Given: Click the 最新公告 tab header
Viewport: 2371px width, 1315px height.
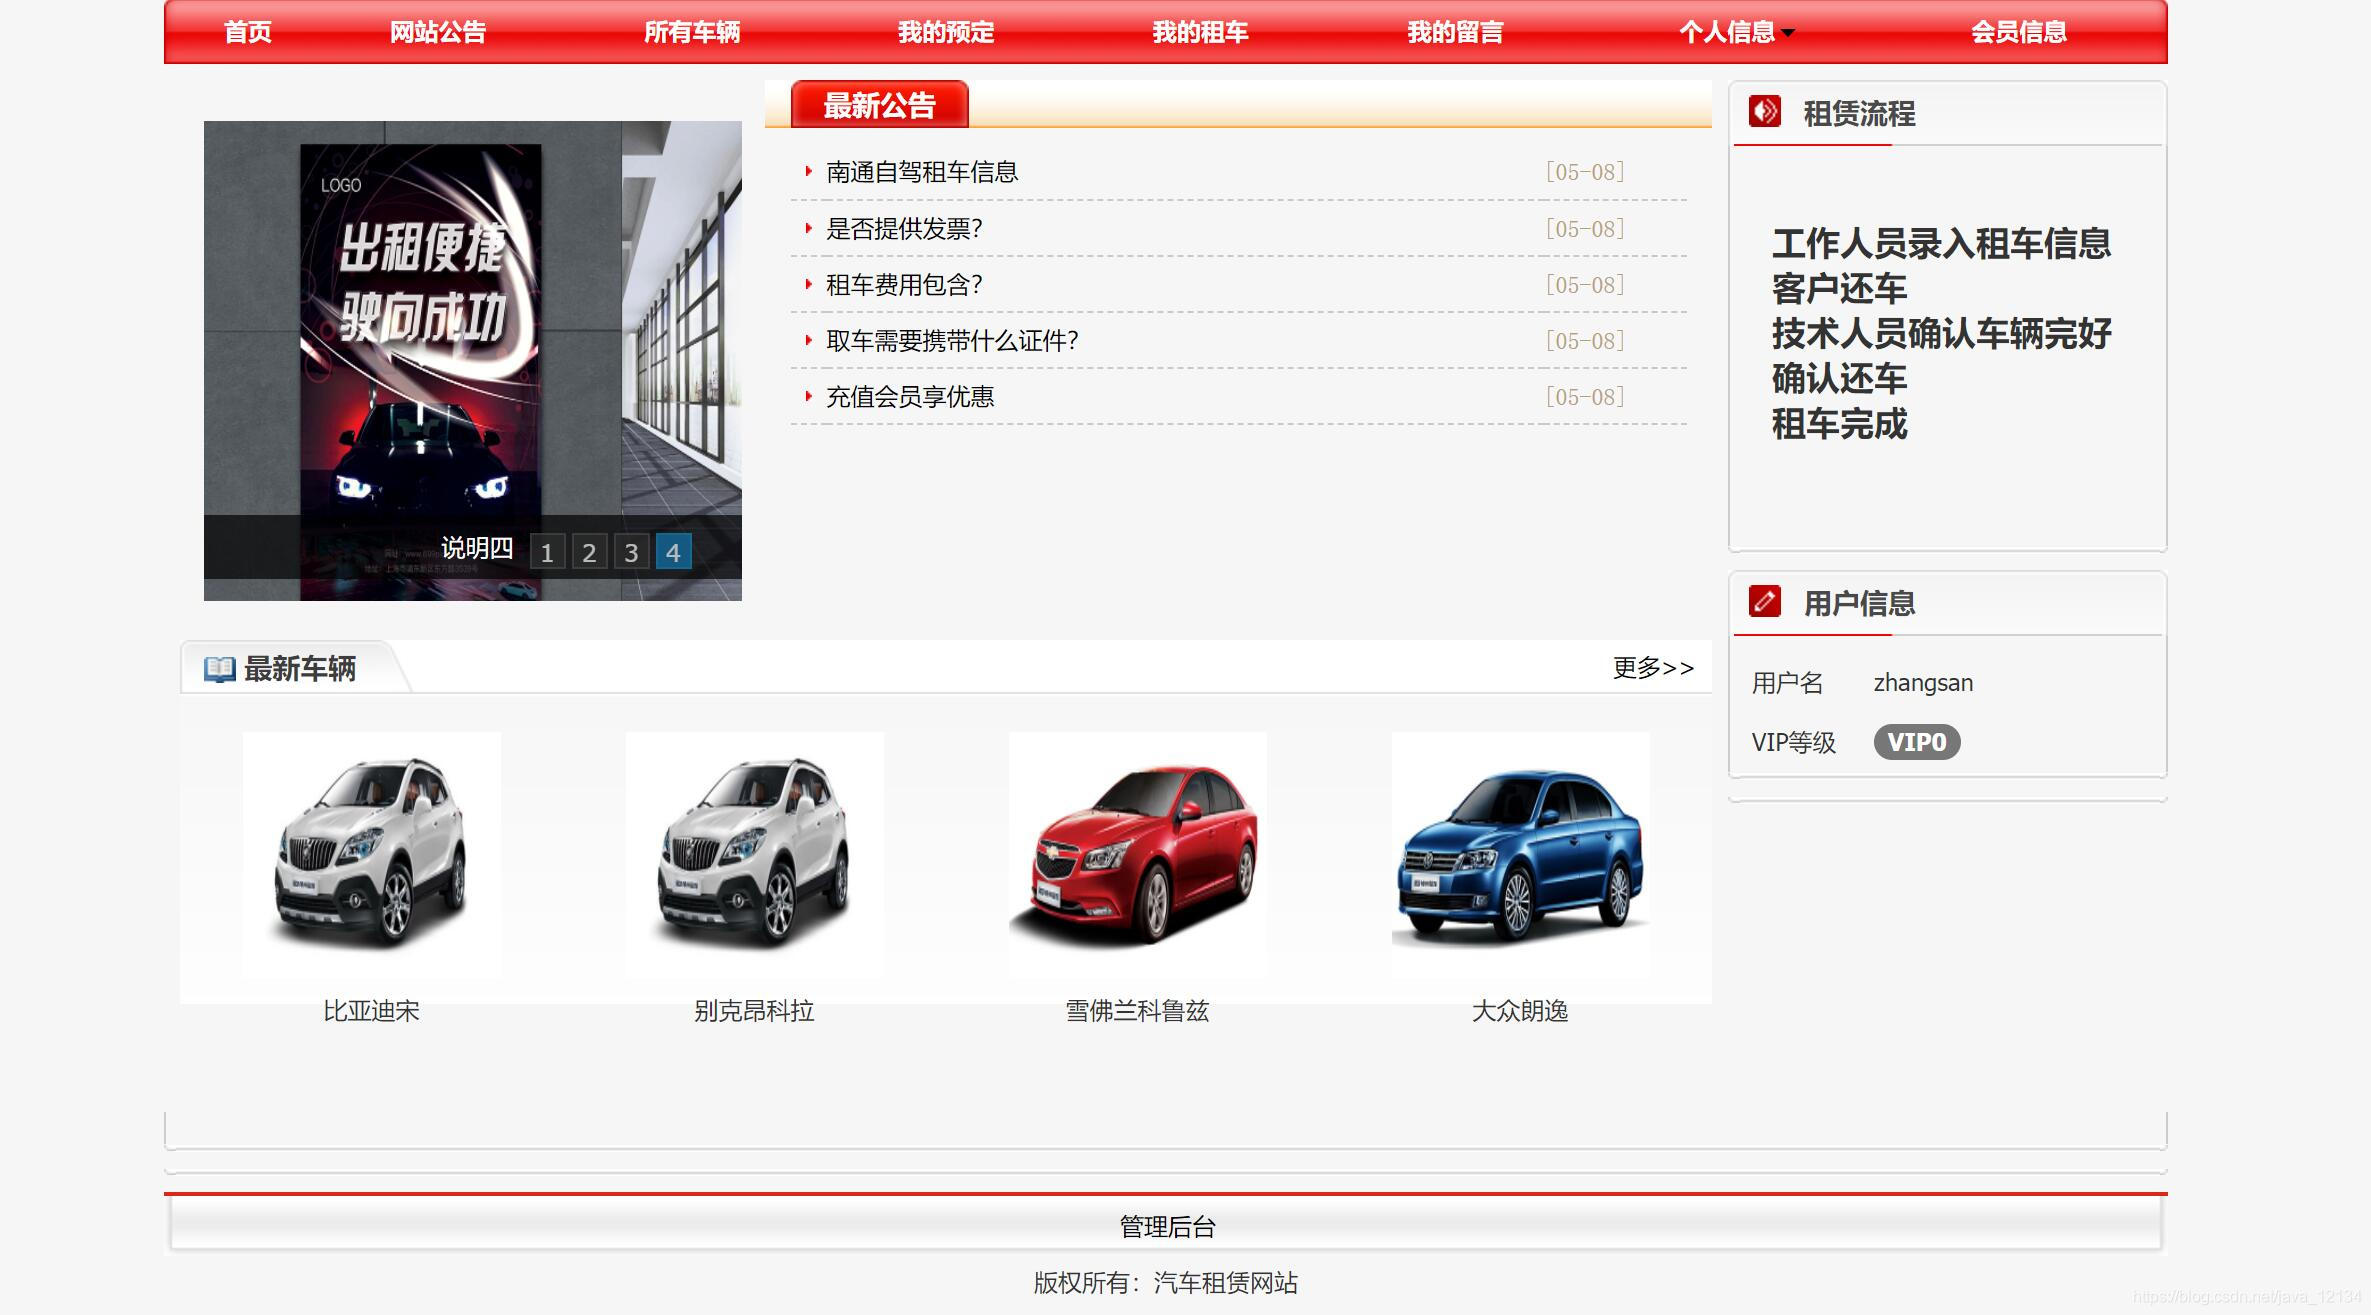Looking at the screenshot, I should pos(879,105).
